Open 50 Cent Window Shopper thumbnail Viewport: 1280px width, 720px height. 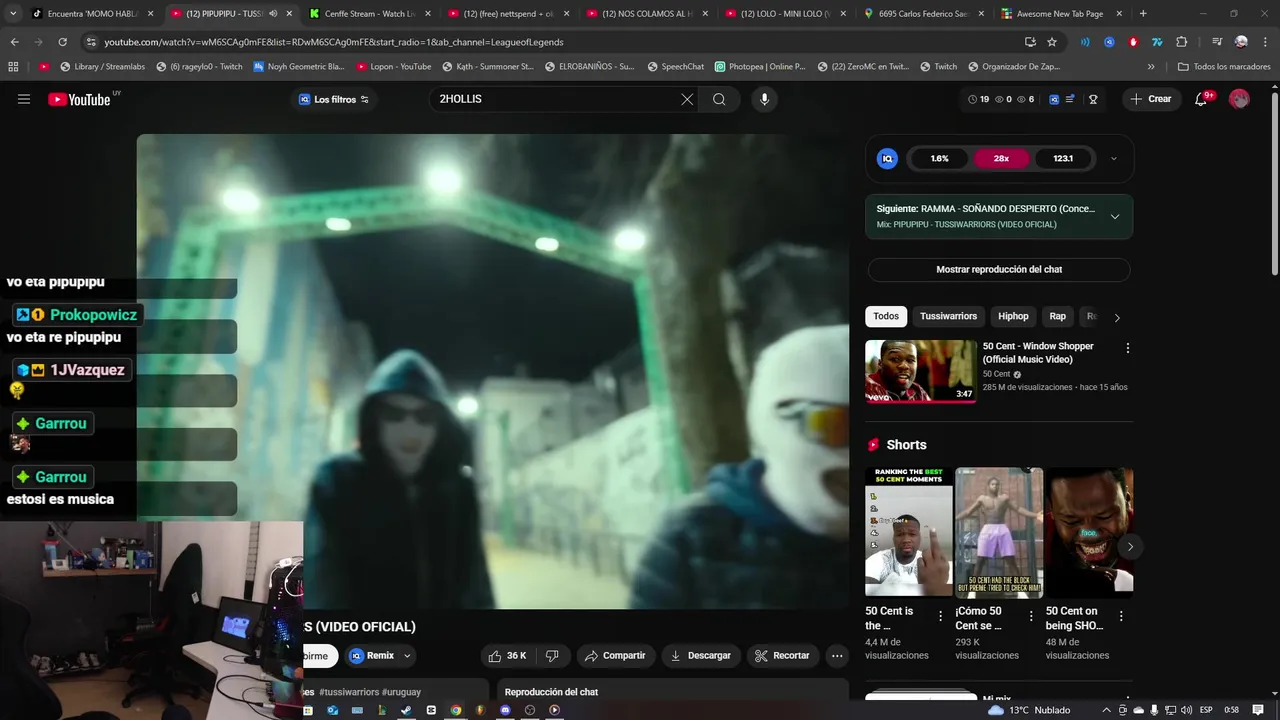921,371
